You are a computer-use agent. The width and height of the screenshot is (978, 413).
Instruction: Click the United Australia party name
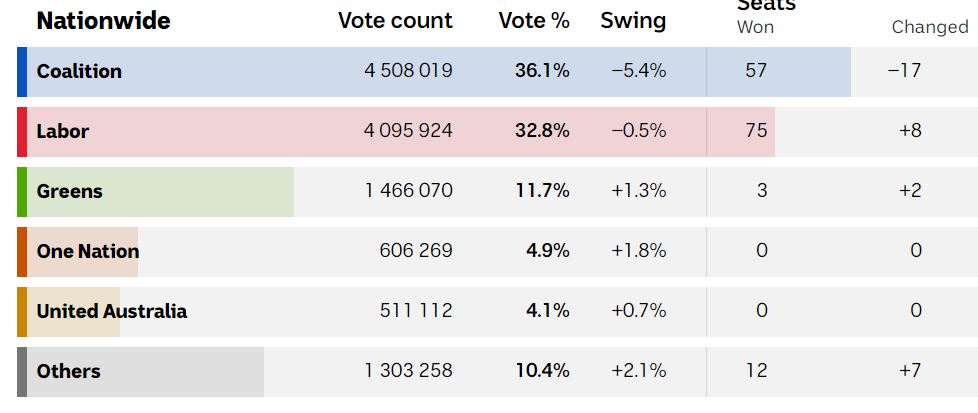click(111, 311)
